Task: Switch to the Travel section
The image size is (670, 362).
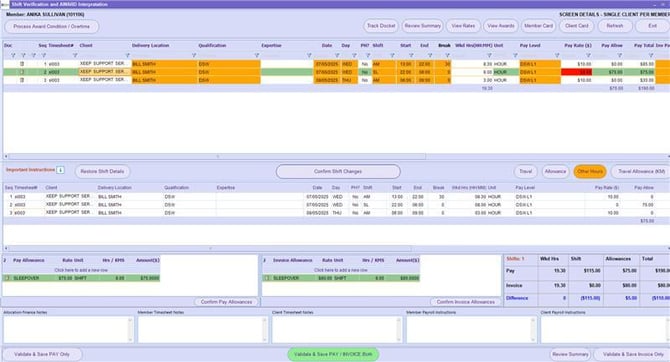Action: pyautogui.click(x=526, y=171)
